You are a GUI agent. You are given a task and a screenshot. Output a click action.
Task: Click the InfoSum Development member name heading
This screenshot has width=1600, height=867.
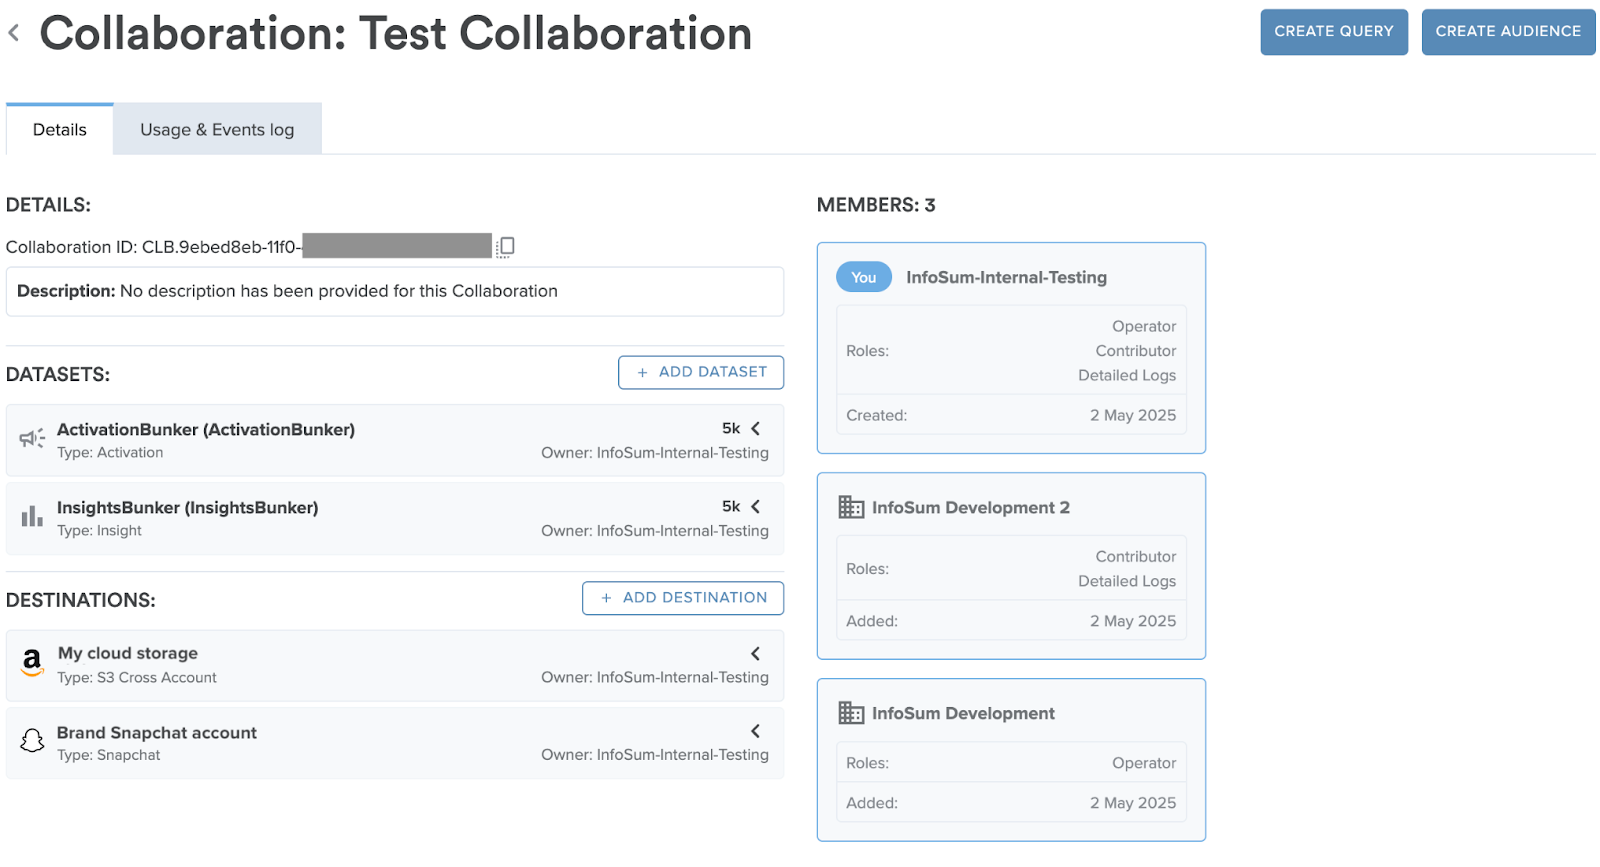coord(963,713)
